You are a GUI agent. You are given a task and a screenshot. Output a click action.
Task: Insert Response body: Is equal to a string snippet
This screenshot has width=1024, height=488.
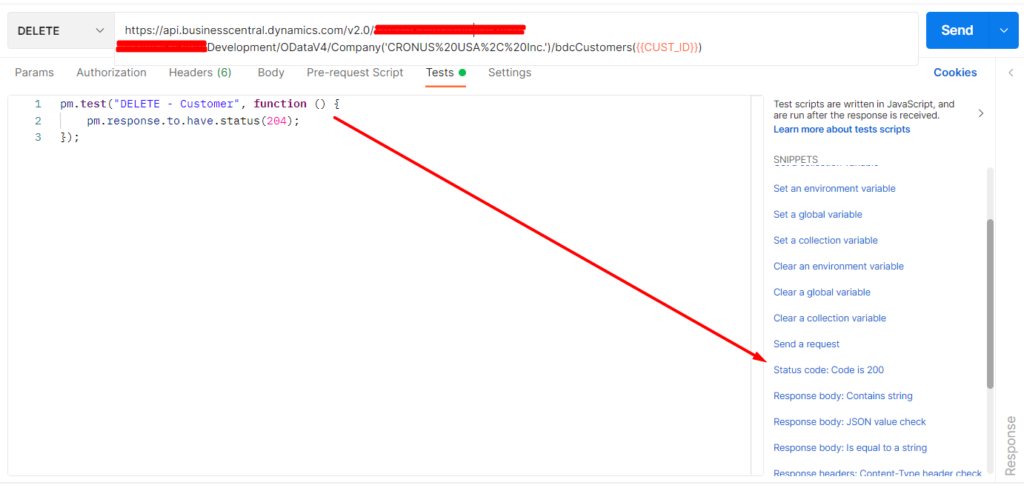coord(850,448)
